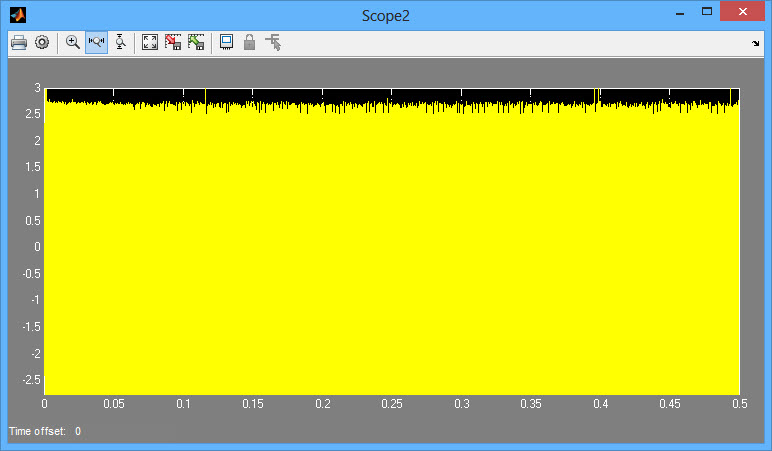Maximize the Scope2 window
Image resolution: width=772 pixels, height=451 pixels.
[709, 14]
